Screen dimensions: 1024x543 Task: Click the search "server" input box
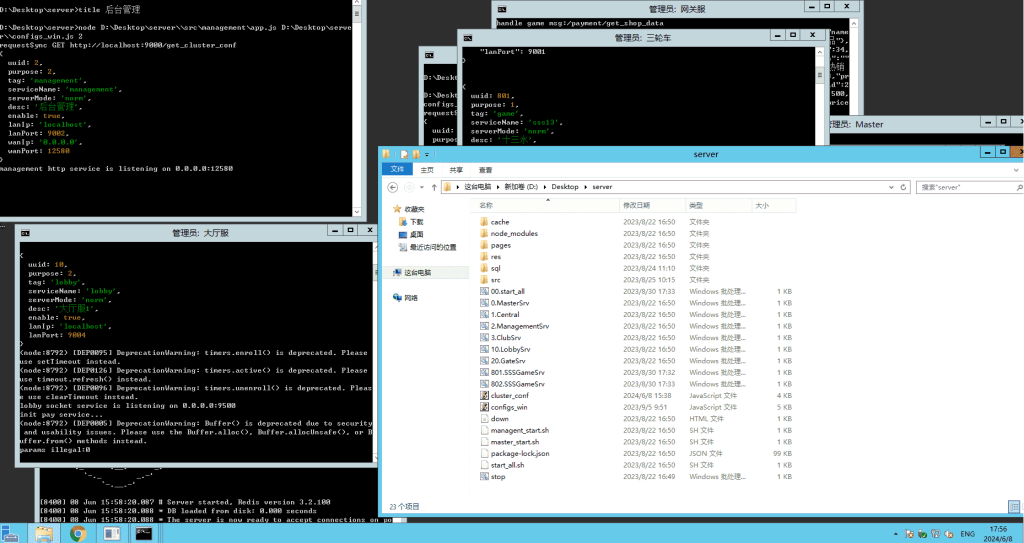(960, 187)
